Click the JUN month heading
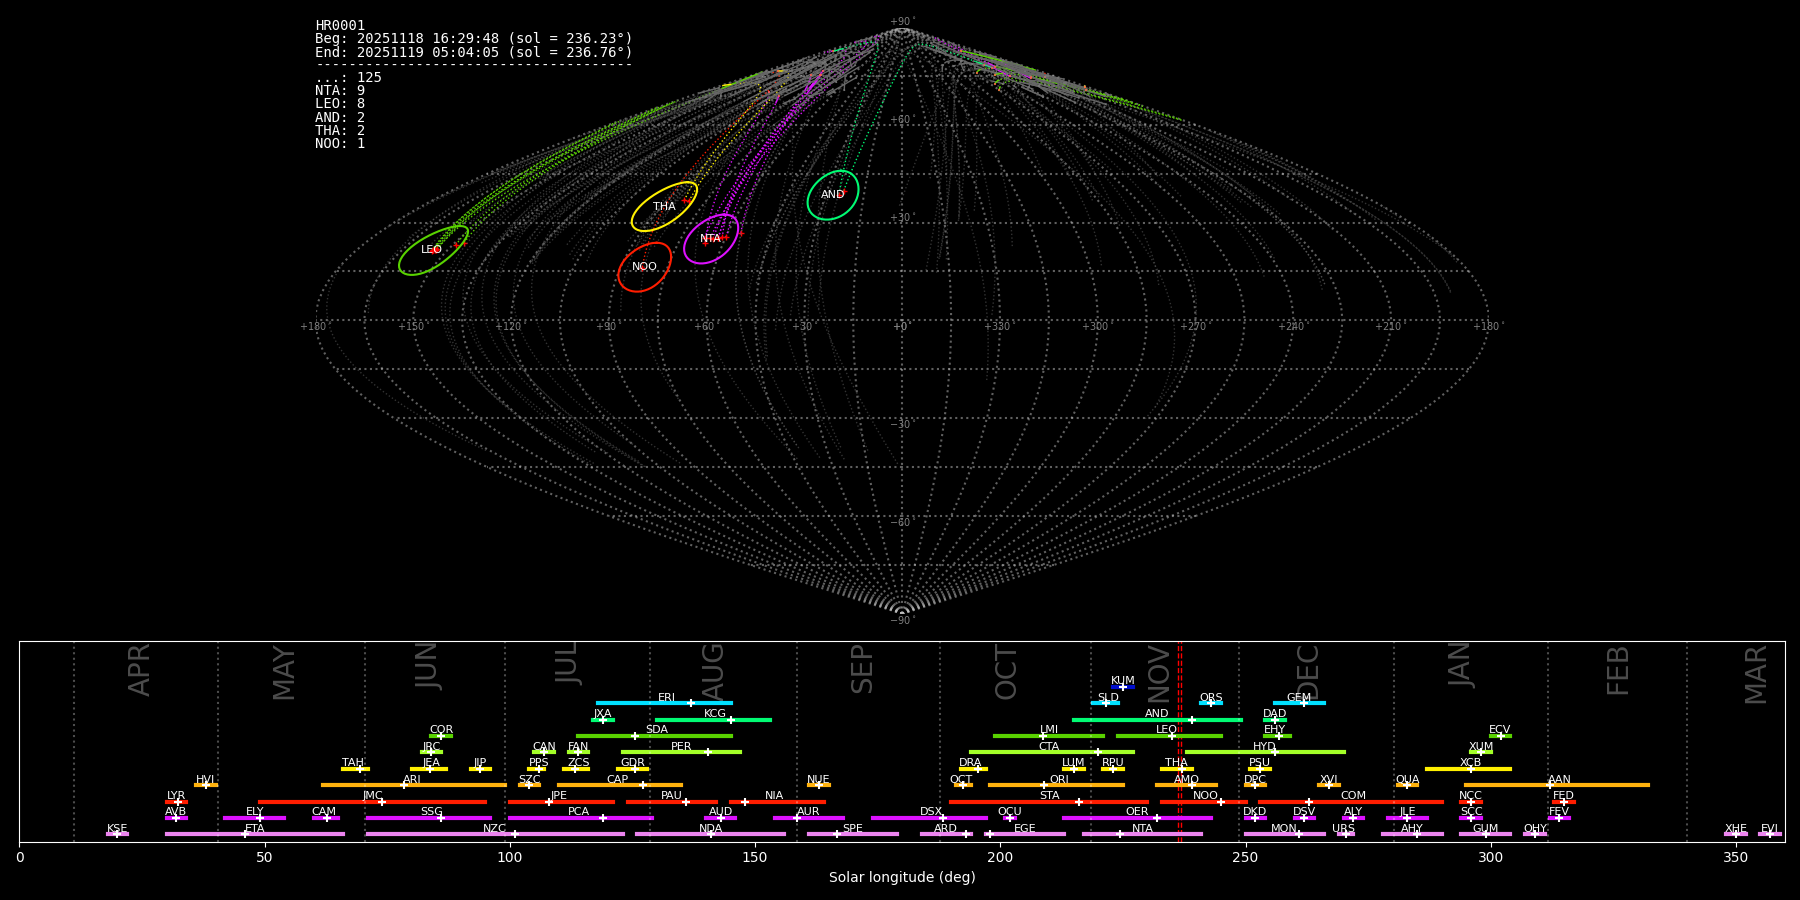 pyautogui.click(x=427, y=666)
